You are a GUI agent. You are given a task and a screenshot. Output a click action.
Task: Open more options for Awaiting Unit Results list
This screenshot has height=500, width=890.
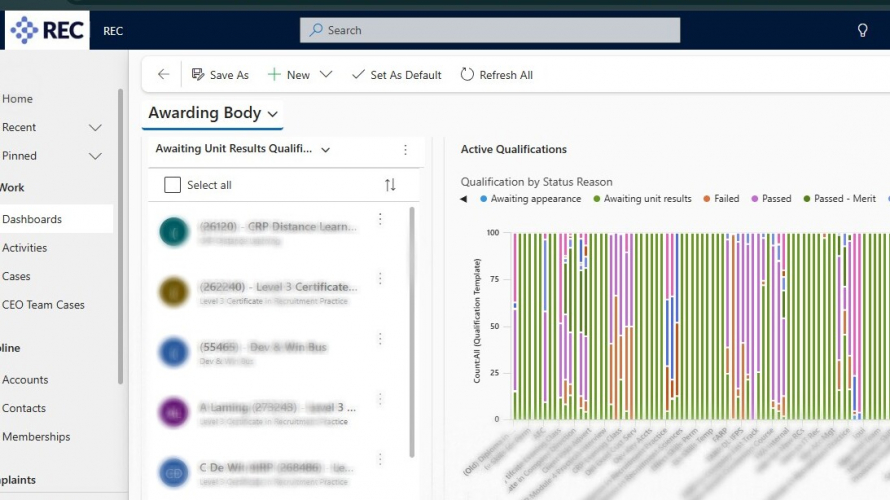pyautogui.click(x=405, y=150)
